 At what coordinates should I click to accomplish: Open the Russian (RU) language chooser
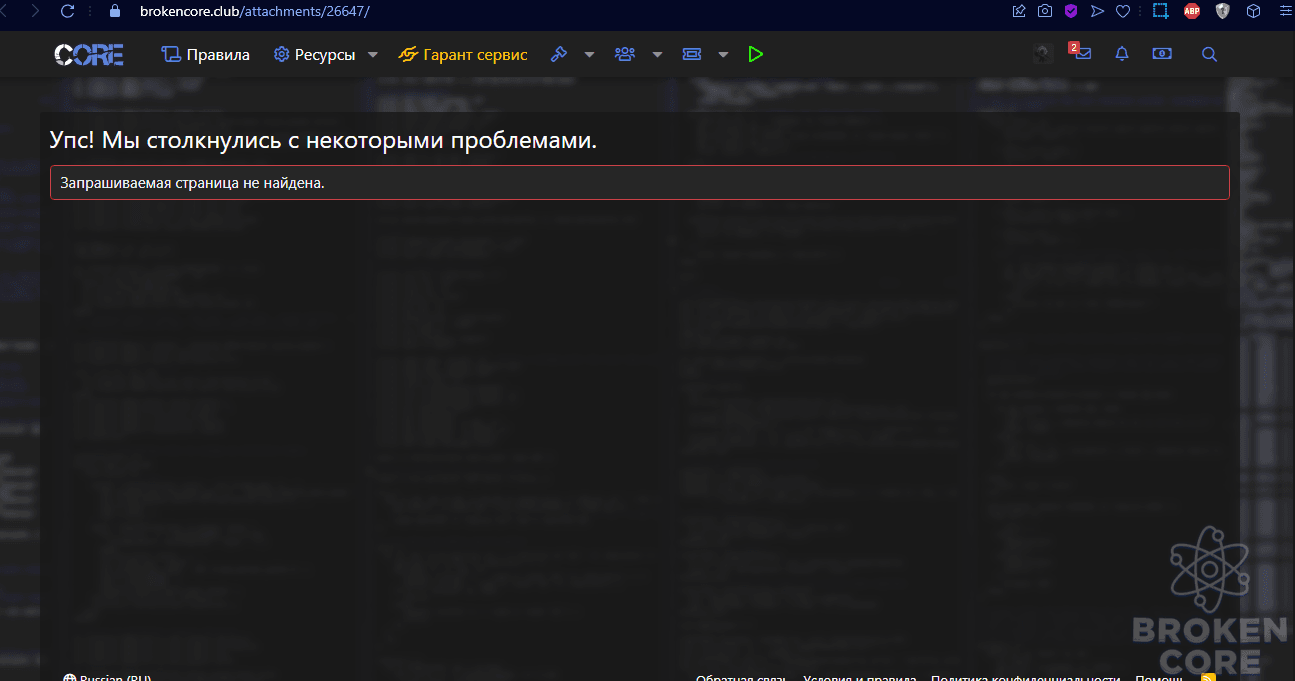[x=107, y=677]
